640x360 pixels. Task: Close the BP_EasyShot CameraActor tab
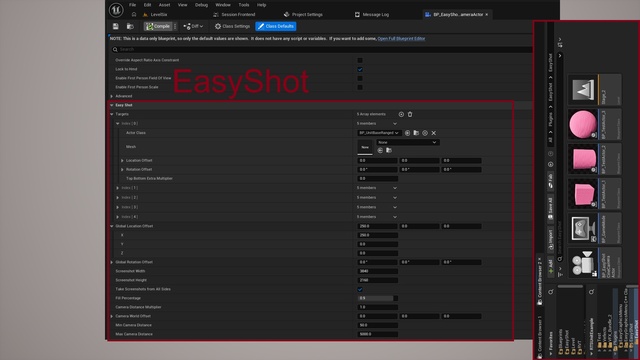pyautogui.click(x=487, y=14)
